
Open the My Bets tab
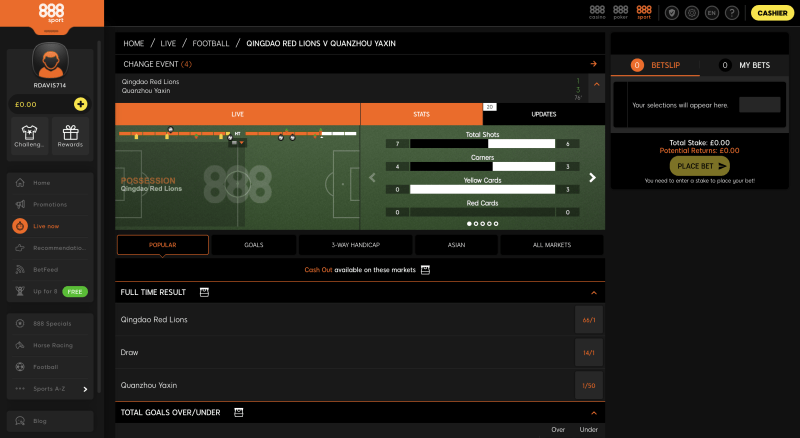point(744,65)
